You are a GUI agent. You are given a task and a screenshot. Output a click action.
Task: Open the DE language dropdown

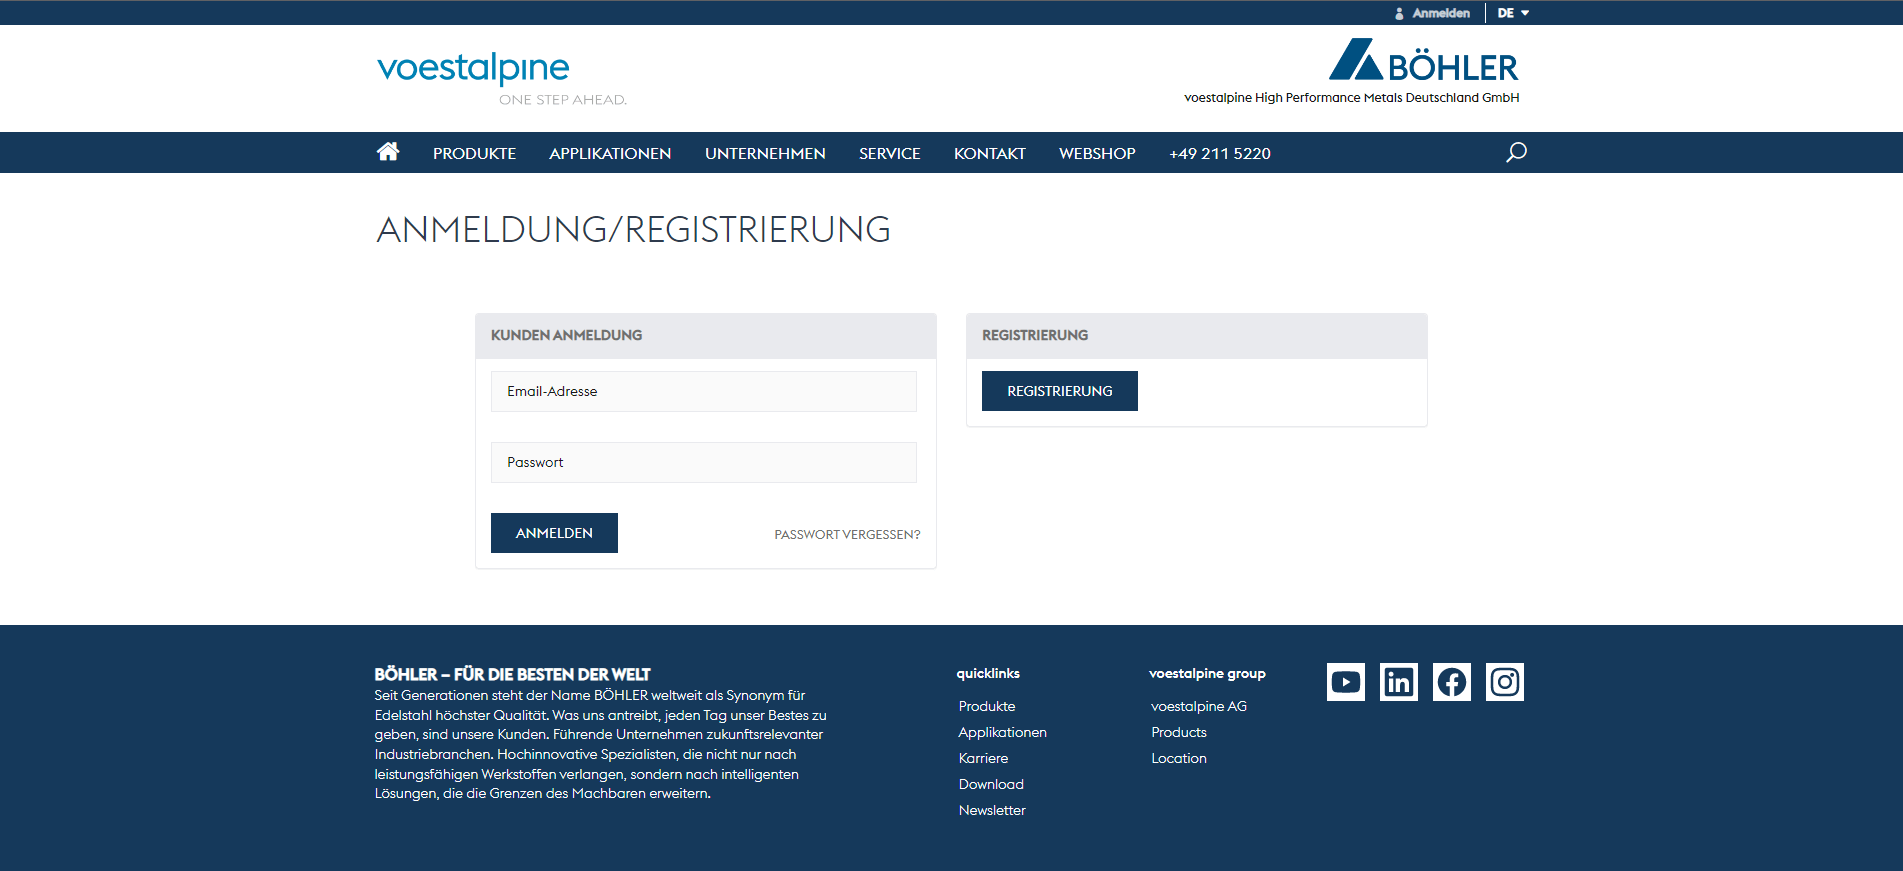click(1513, 13)
